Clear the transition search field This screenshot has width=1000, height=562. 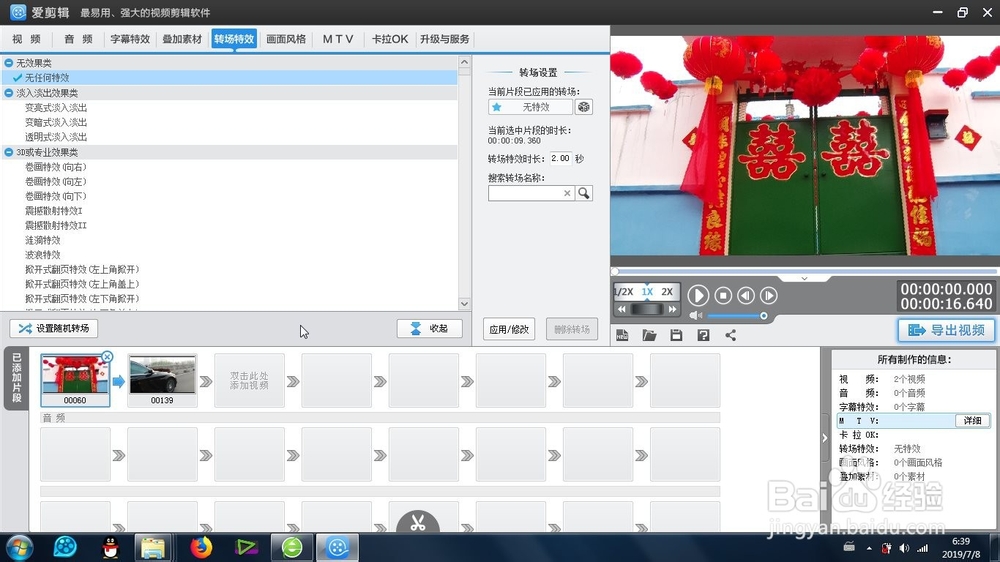(567, 193)
